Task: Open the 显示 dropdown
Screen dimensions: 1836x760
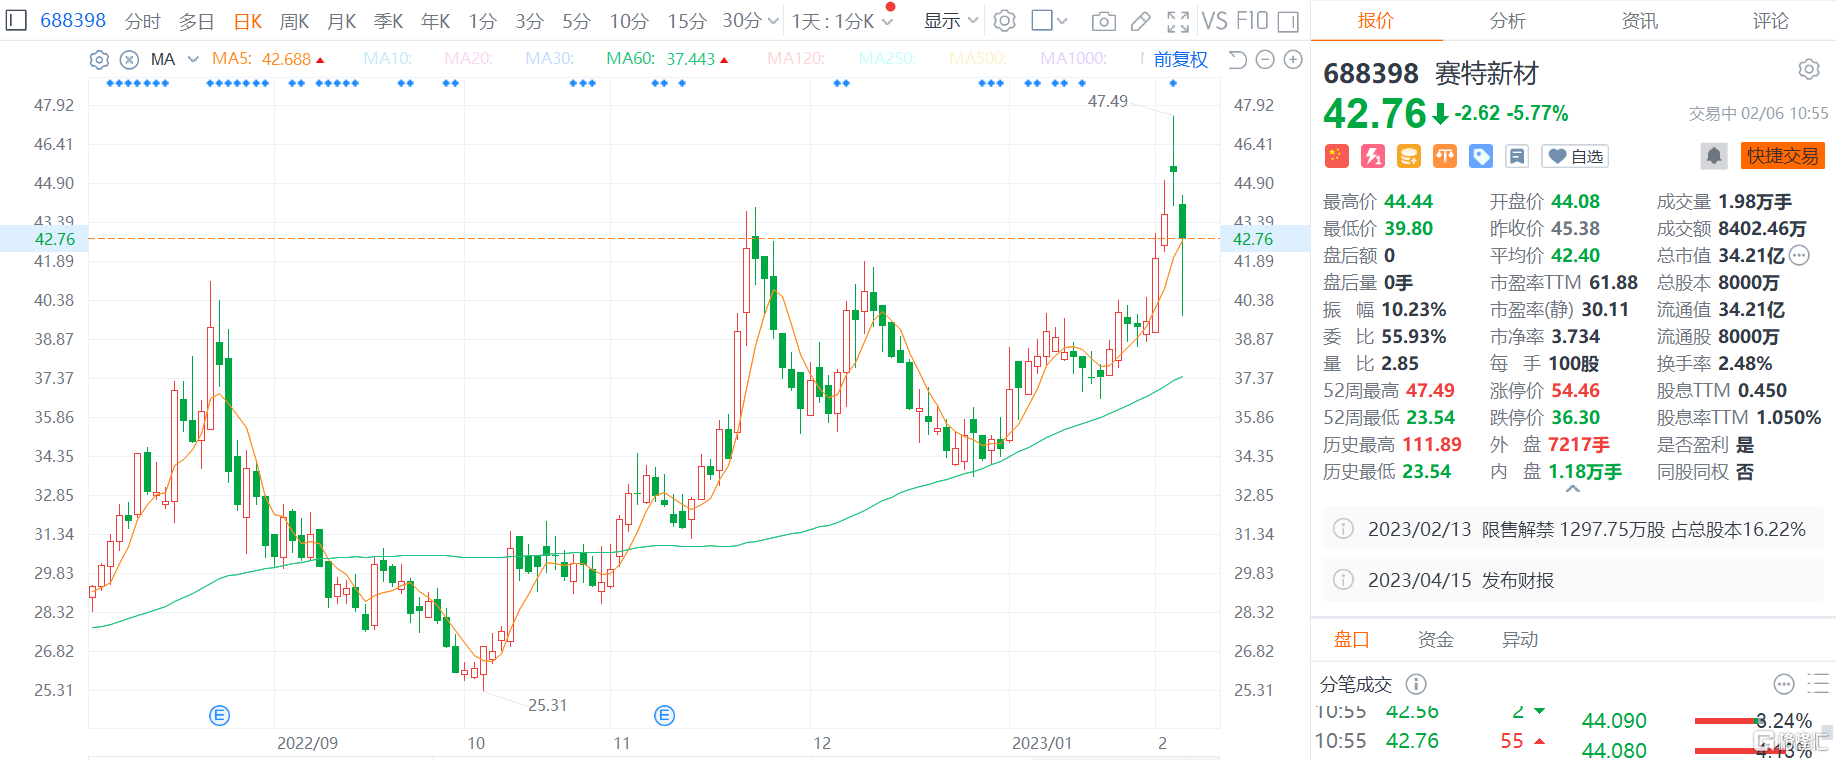Action: [x=950, y=21]
